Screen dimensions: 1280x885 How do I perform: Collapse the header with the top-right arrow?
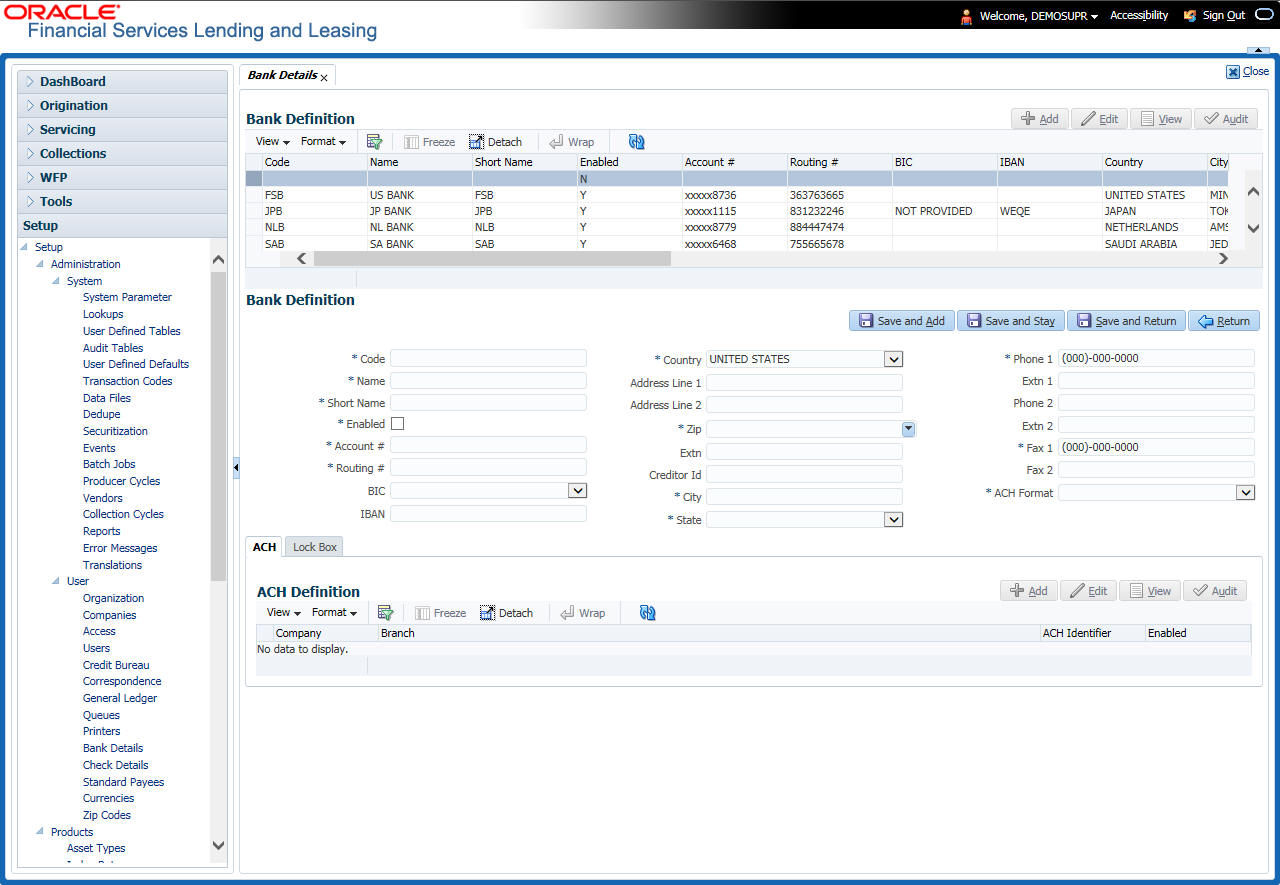pyautogui.click(x=1258, y=50)
